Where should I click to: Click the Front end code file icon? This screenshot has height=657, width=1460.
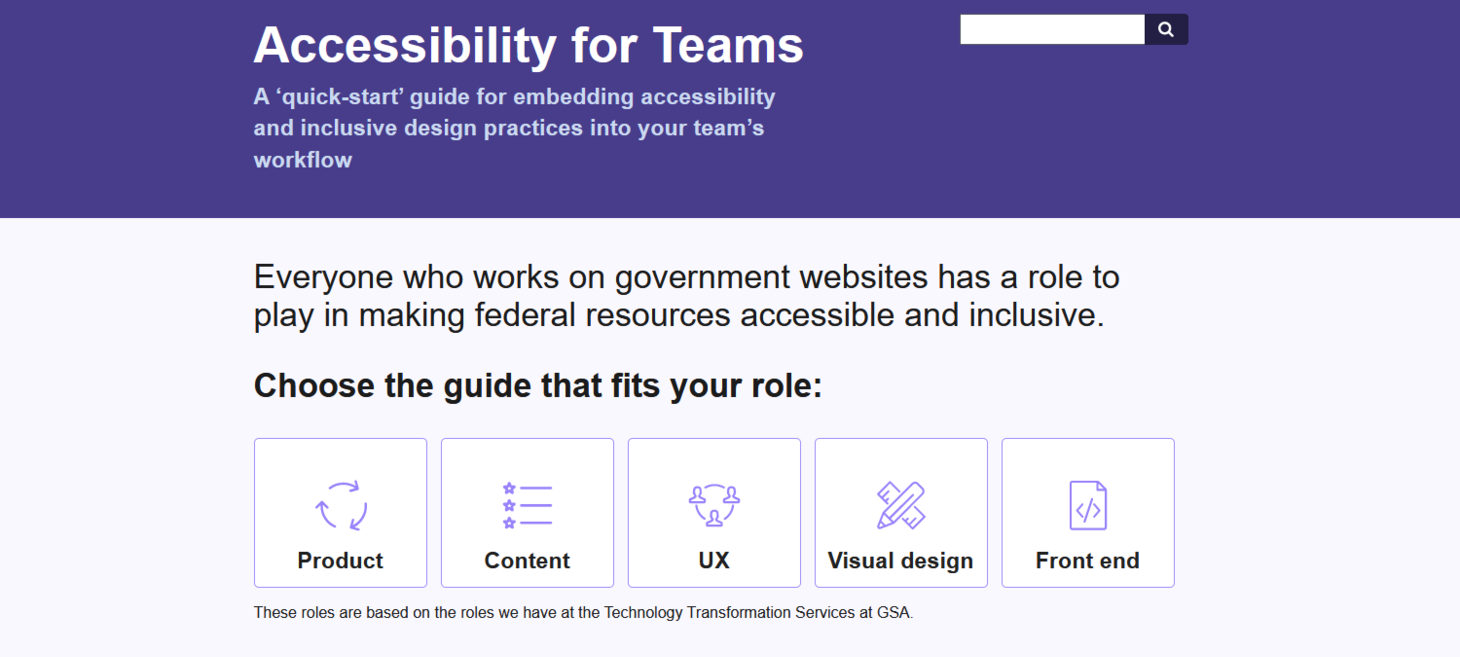click(1088, 505)
